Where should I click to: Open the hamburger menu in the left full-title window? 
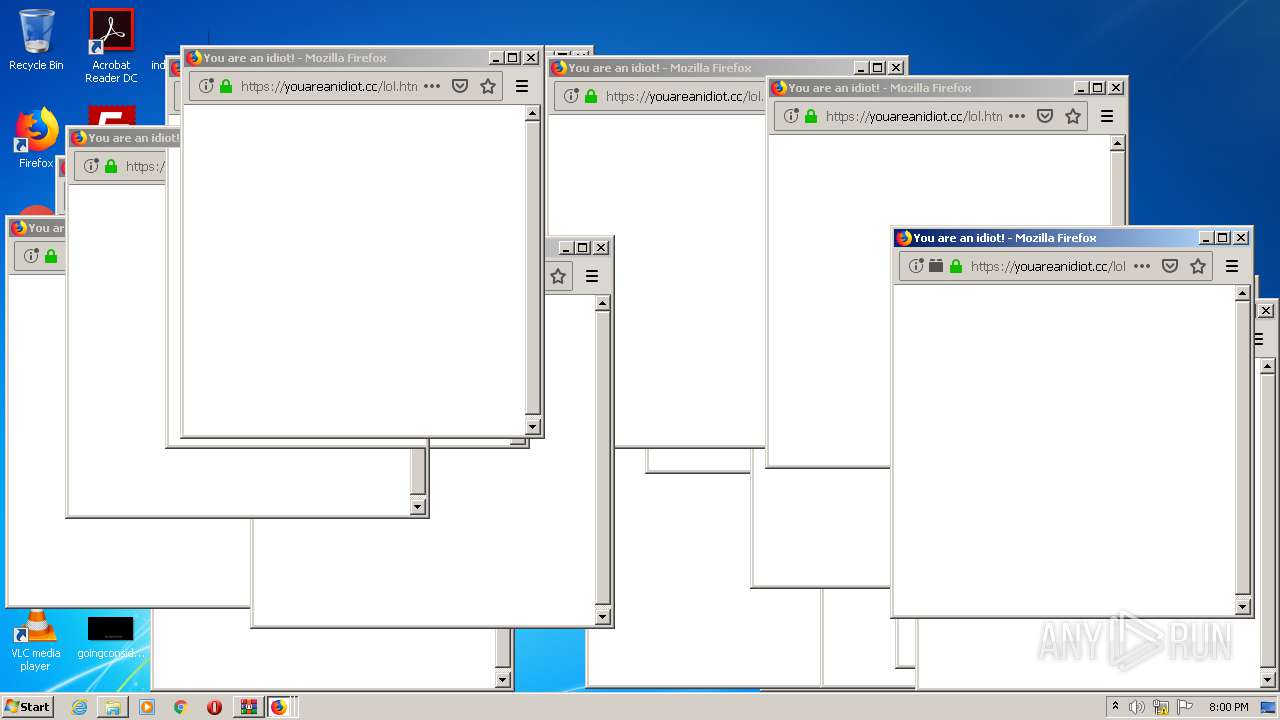click(522, 86)
